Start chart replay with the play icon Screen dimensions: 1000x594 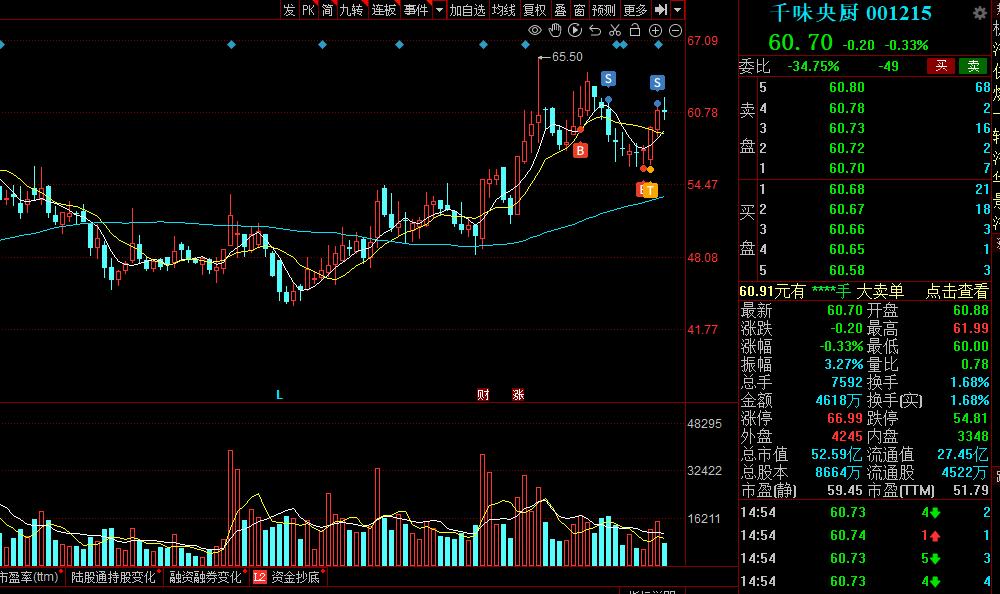(x=575, y=30)
